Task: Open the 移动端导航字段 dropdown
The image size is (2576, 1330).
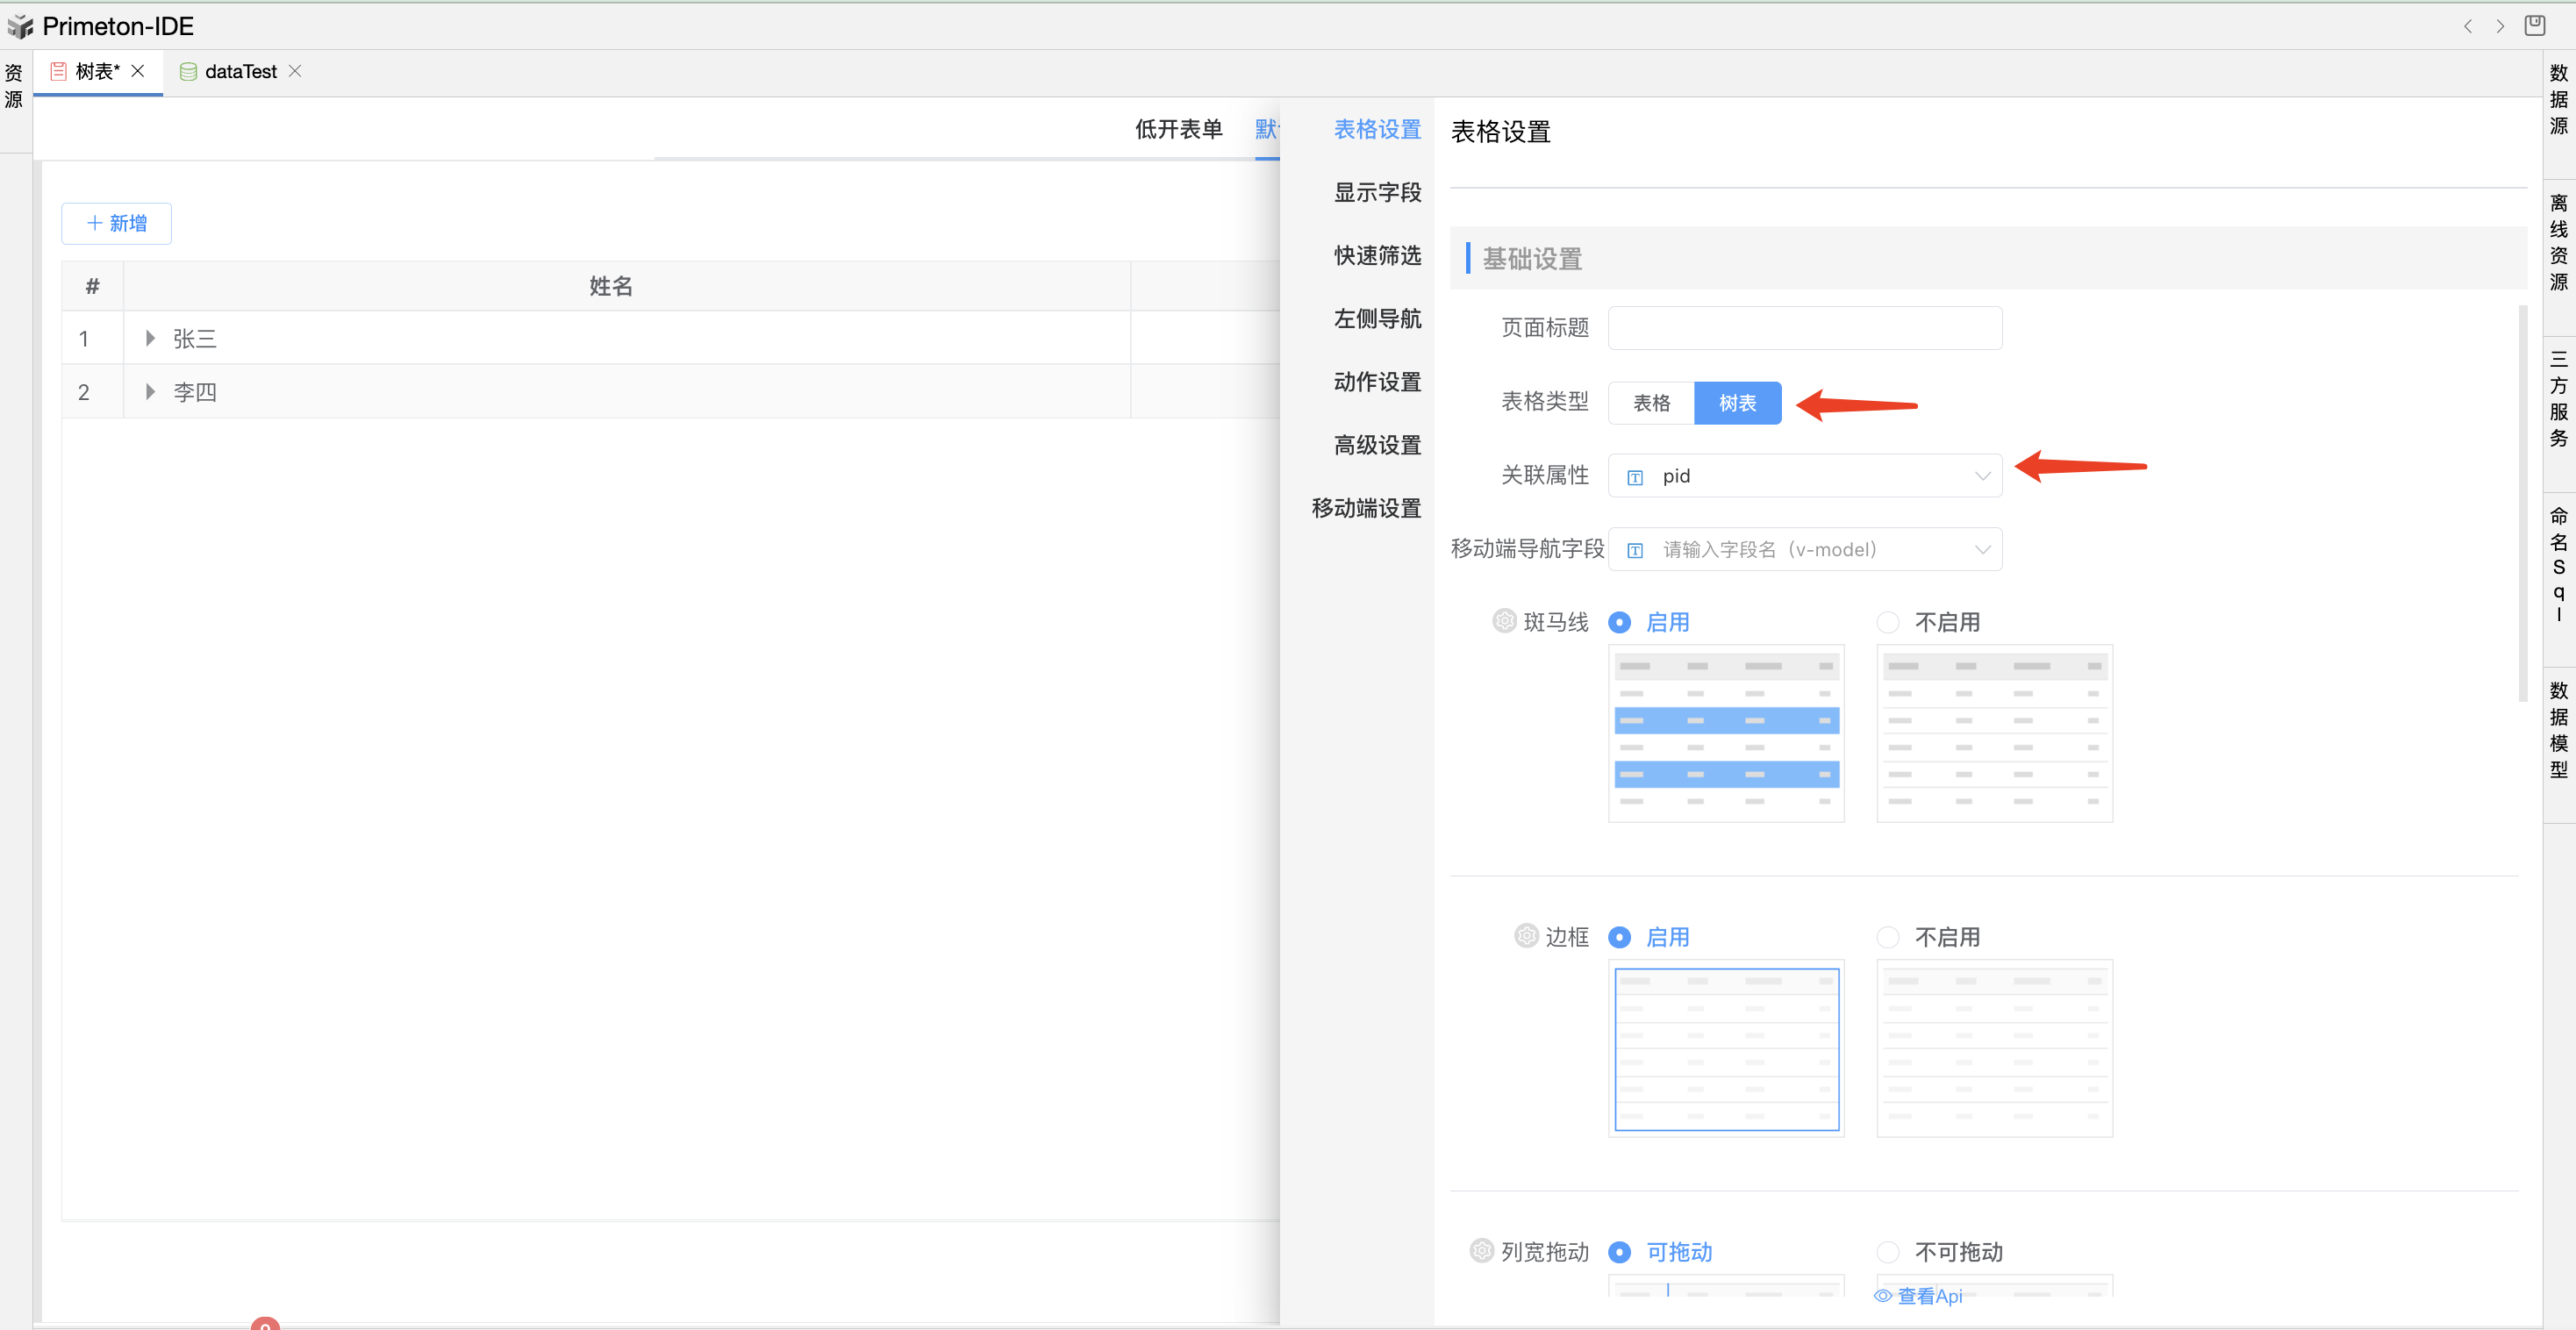Action: point(1804,550)
